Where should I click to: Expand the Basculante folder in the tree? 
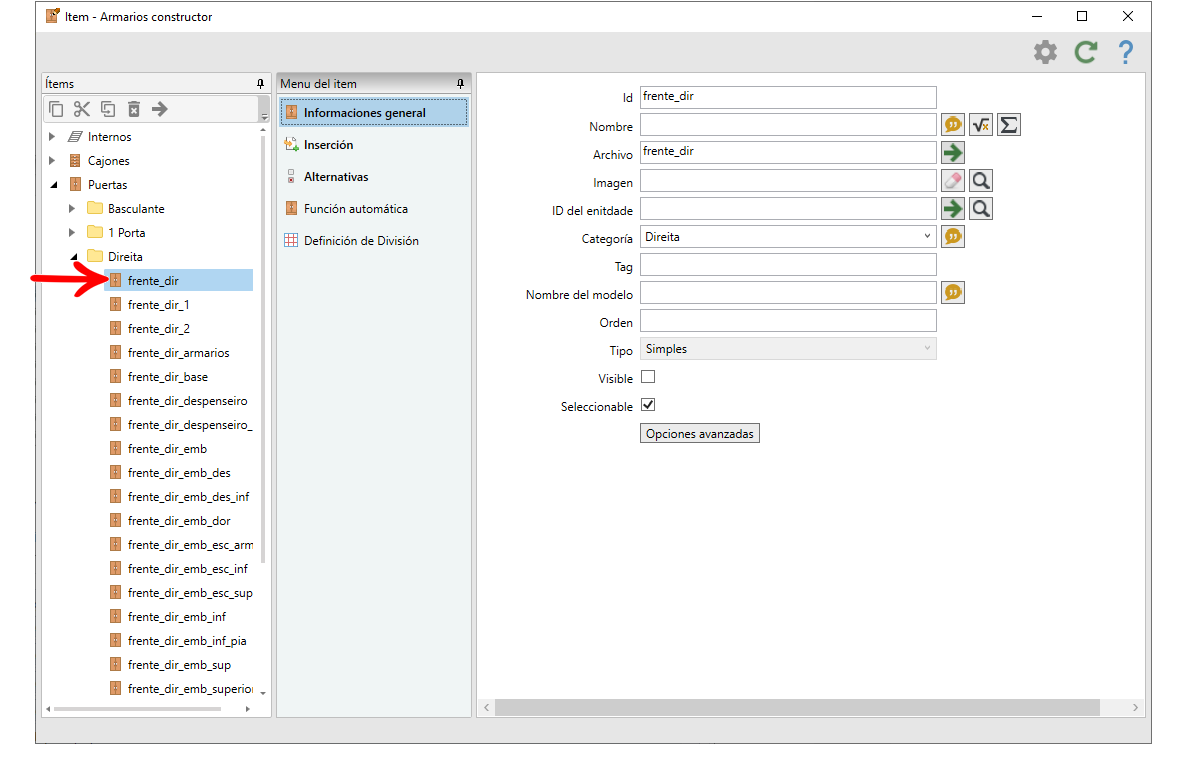tap(72, 209)
